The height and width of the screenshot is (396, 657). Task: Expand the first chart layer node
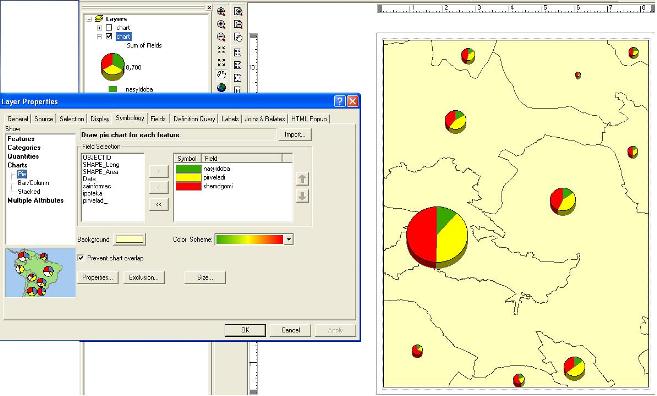click(x=99, y=28)
